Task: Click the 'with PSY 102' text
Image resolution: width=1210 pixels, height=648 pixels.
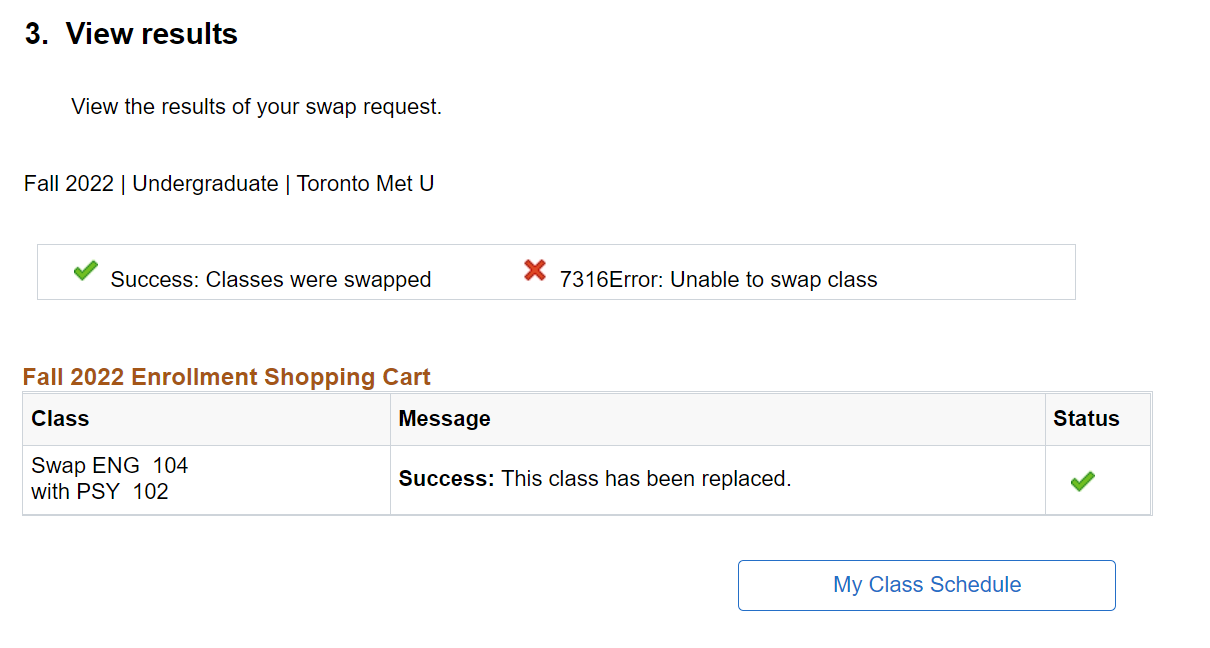Action: [100, 492]
